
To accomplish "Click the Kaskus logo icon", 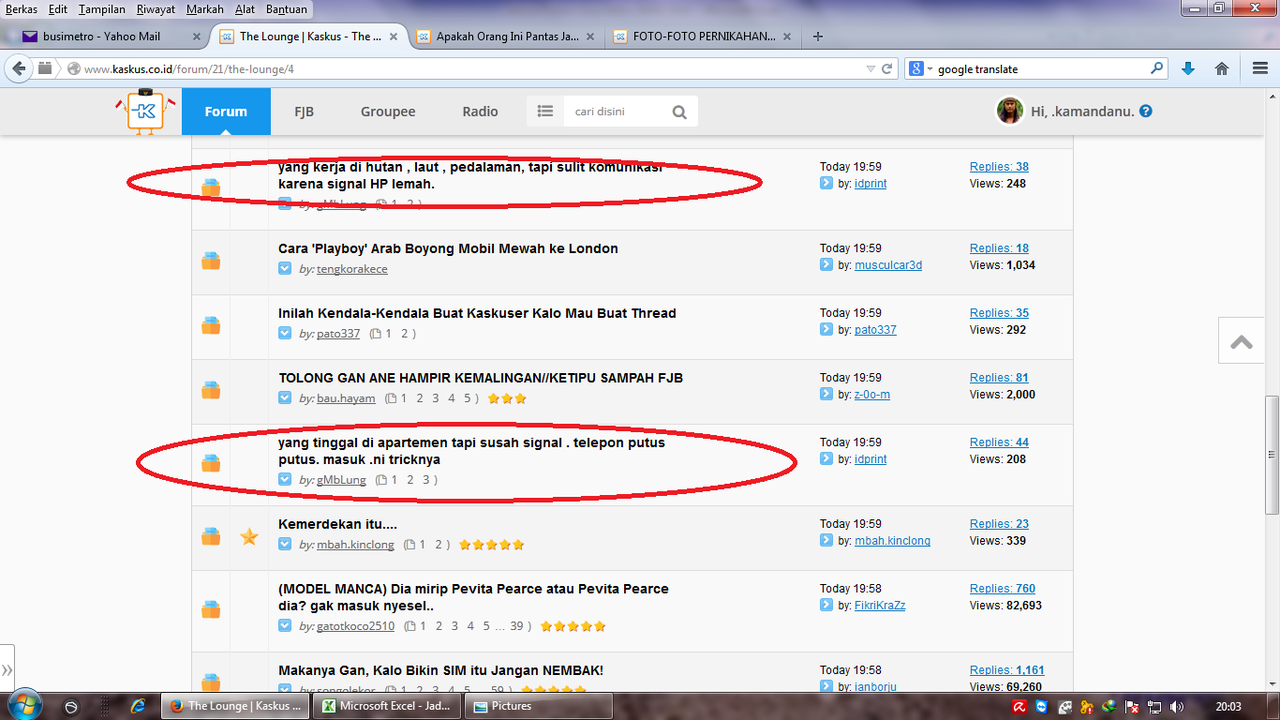I will click(x=145, y=111).
